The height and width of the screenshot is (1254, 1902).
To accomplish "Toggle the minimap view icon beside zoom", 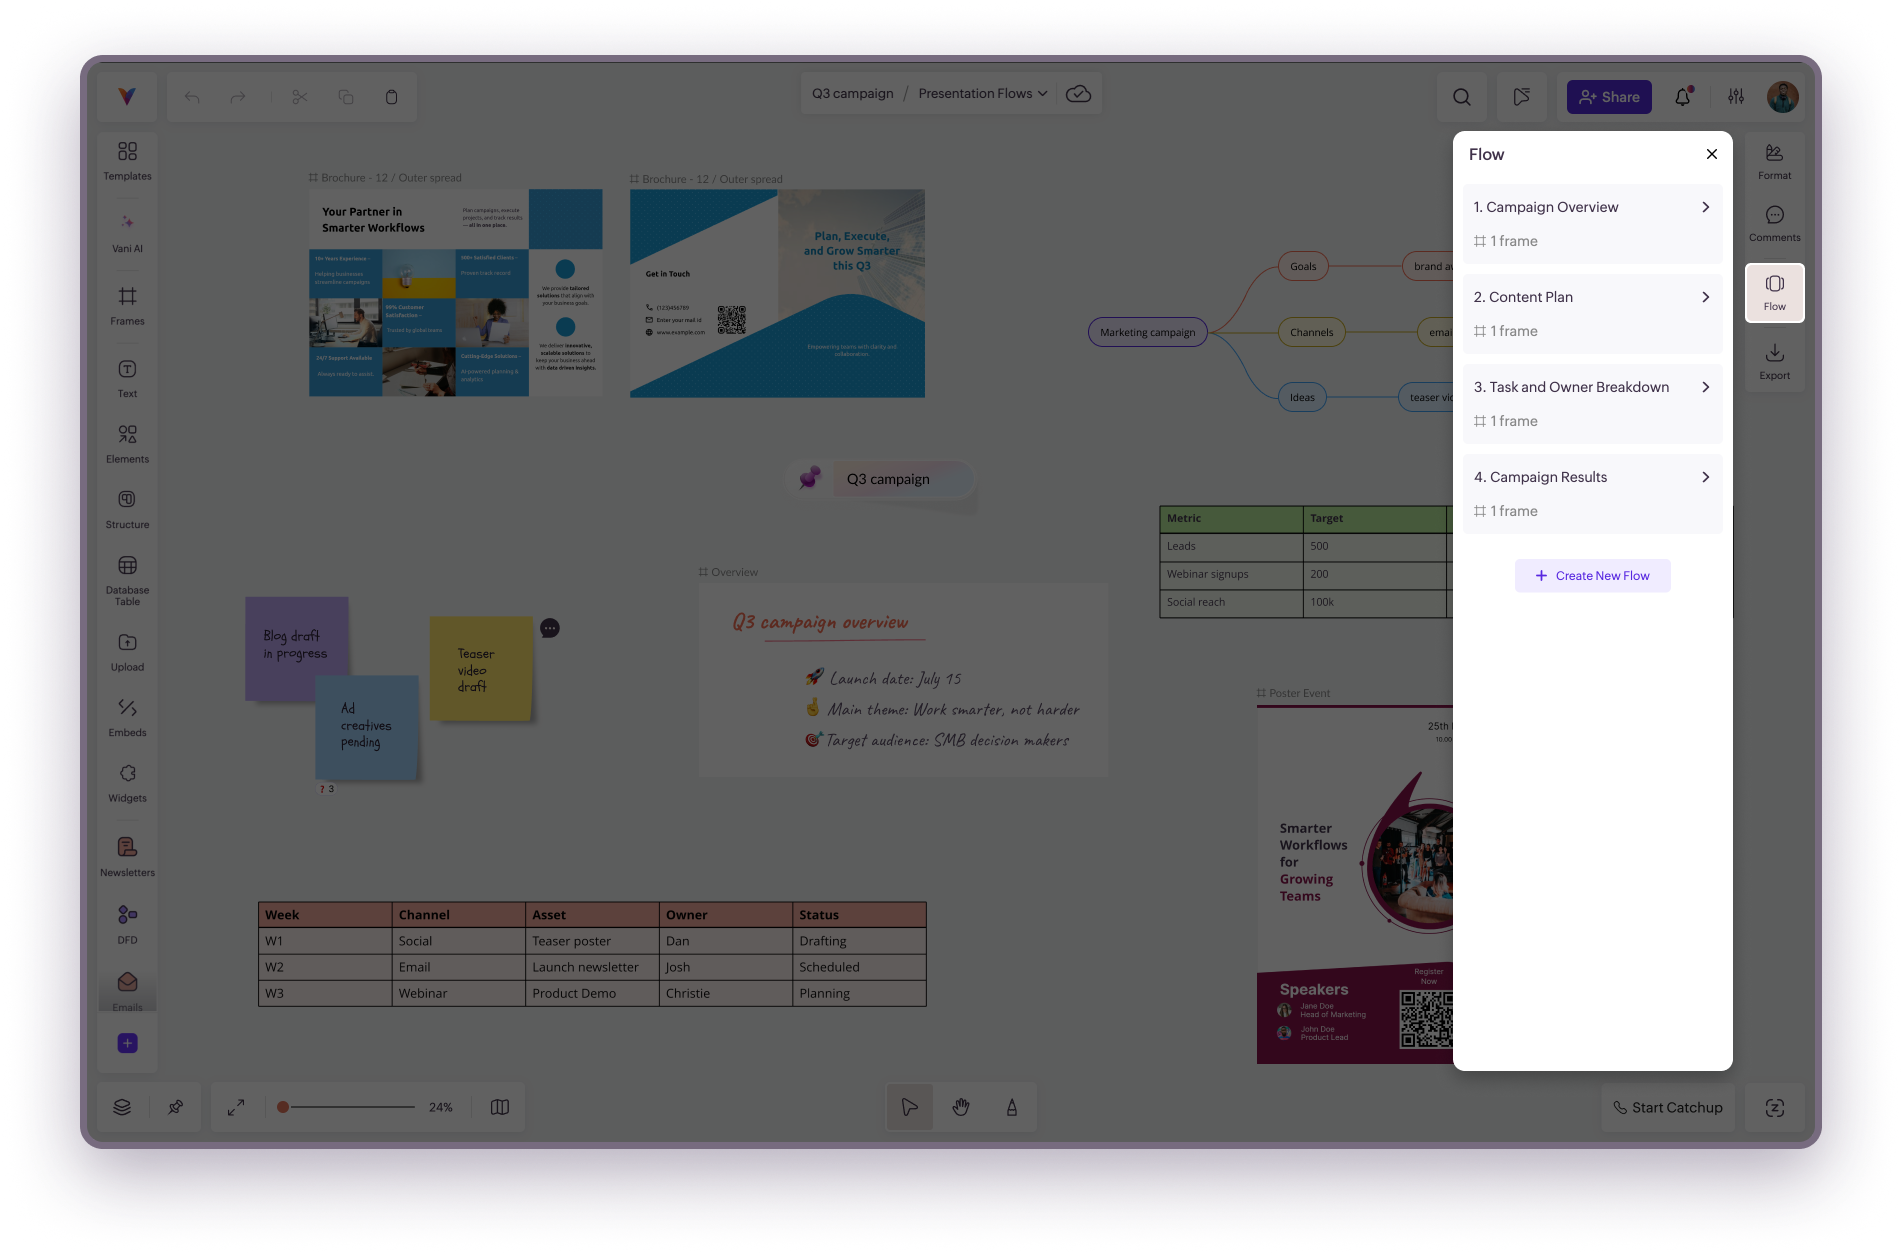I will [500, 1107].
